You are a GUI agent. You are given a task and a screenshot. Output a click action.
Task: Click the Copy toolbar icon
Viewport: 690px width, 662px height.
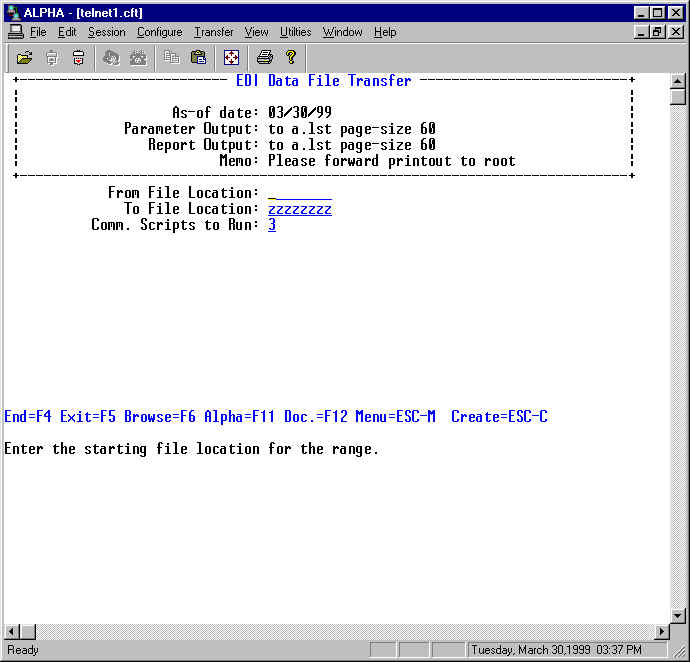(172, 58)
